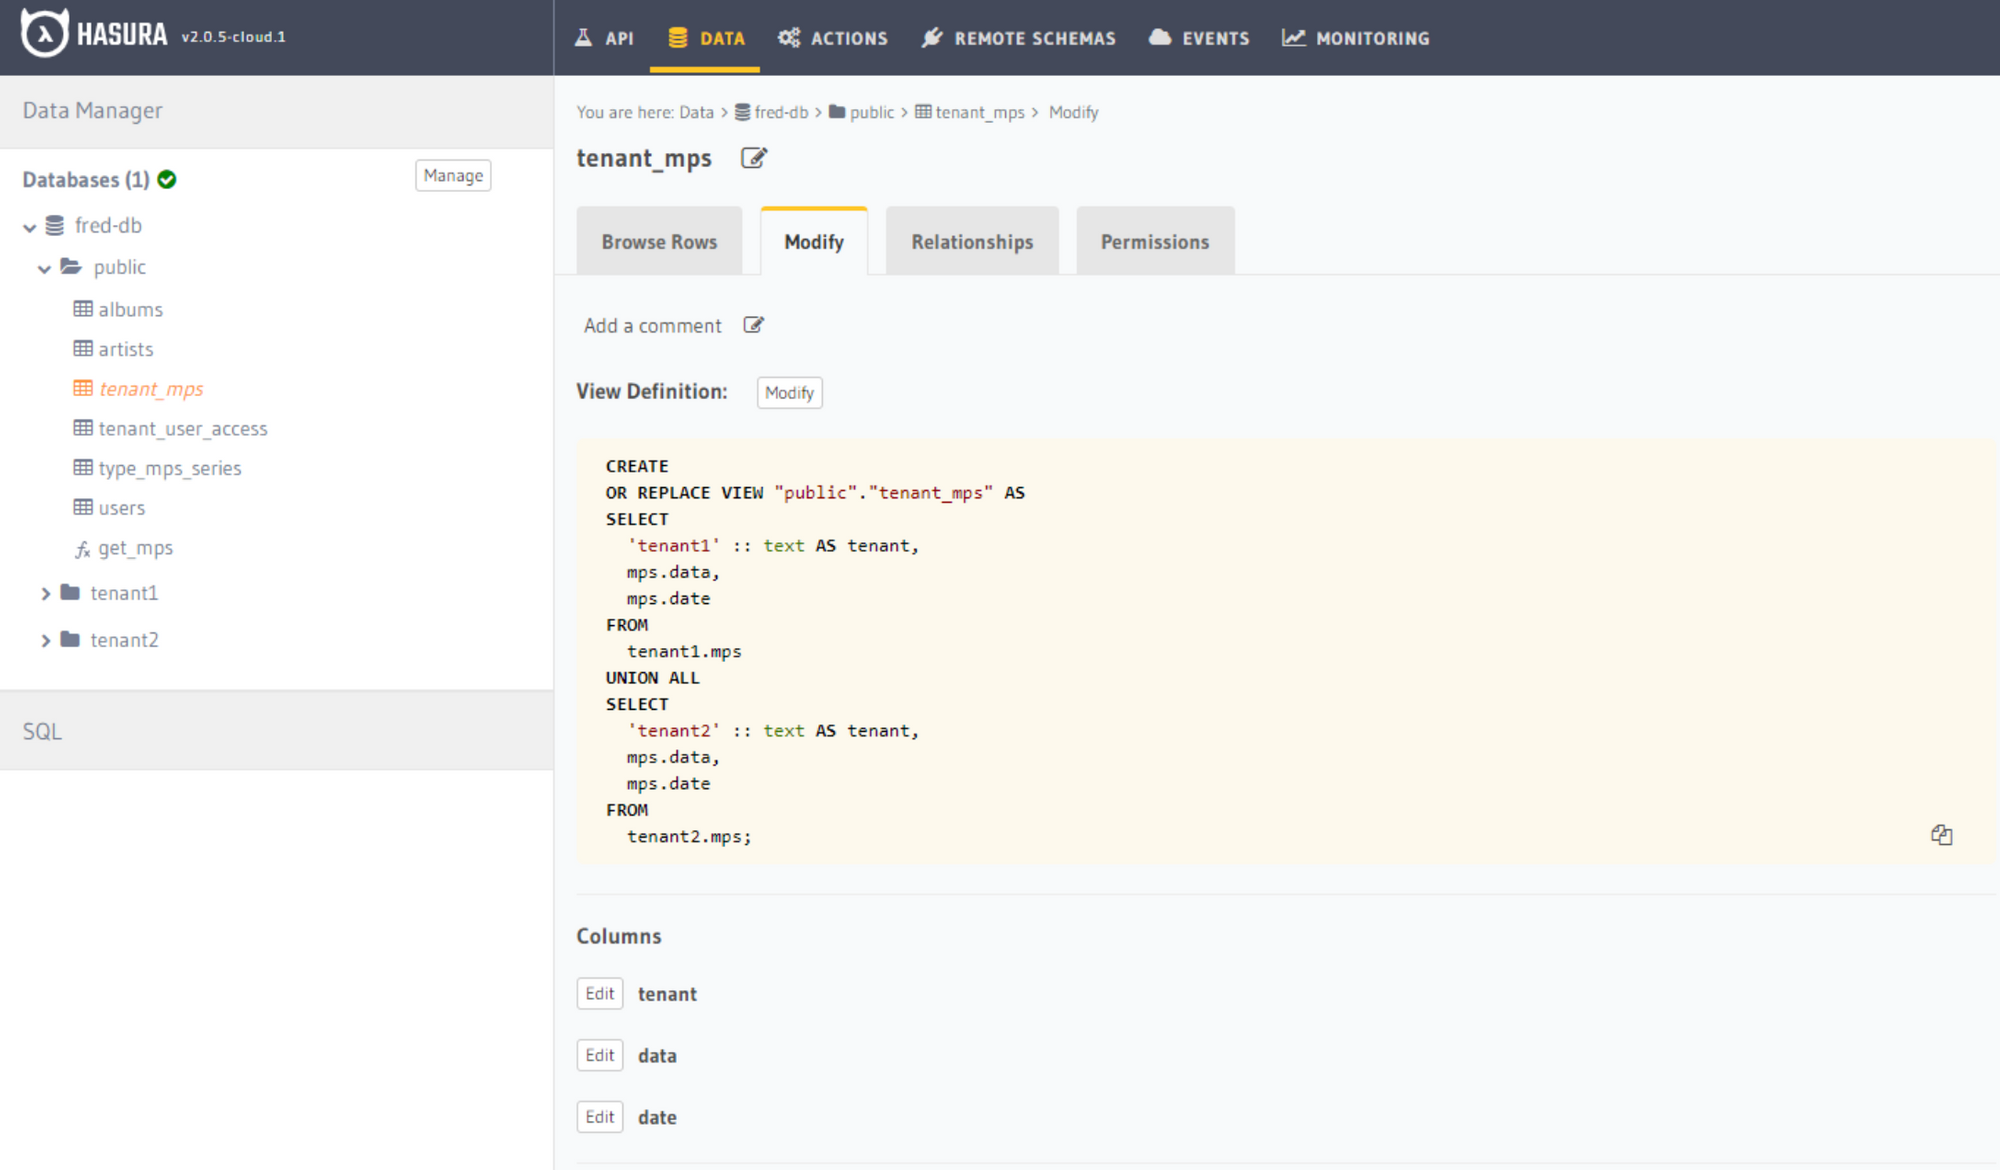Click the breadcrumb public link

[872, 112]
